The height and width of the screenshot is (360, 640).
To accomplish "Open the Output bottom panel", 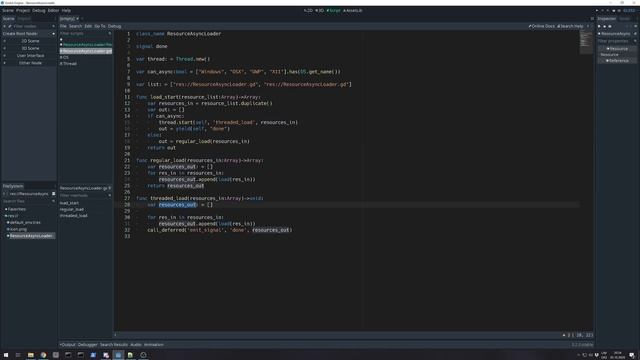I will (68, 345).
